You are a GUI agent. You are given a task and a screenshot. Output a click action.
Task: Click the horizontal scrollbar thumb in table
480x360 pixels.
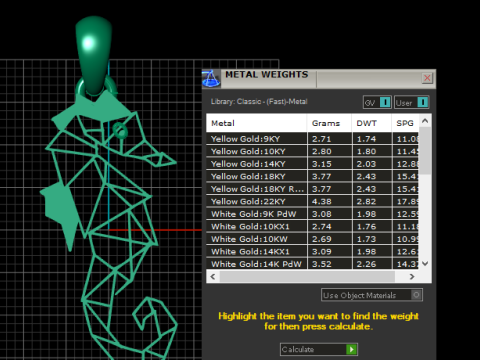coord(307,276)
